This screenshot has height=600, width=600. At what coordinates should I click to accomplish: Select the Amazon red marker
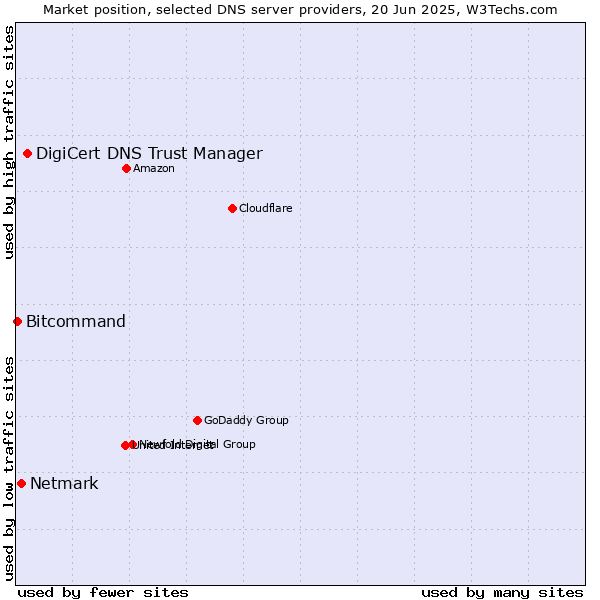tap(127, 168)
